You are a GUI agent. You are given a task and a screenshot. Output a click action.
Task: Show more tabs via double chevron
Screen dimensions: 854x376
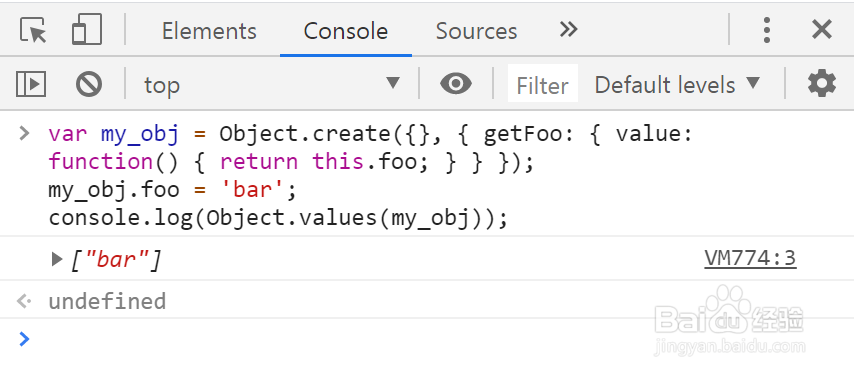pyautogui.click(x=568, y=29)
